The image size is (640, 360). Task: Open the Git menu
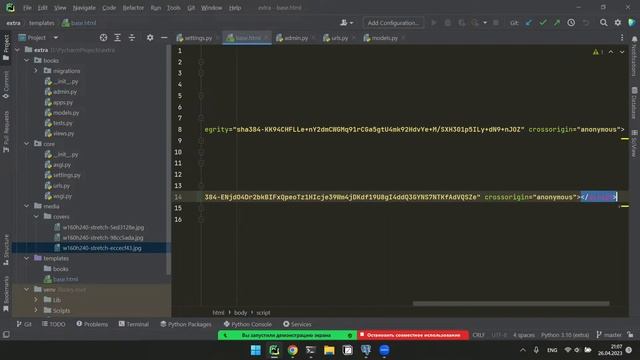coord(191,8)
